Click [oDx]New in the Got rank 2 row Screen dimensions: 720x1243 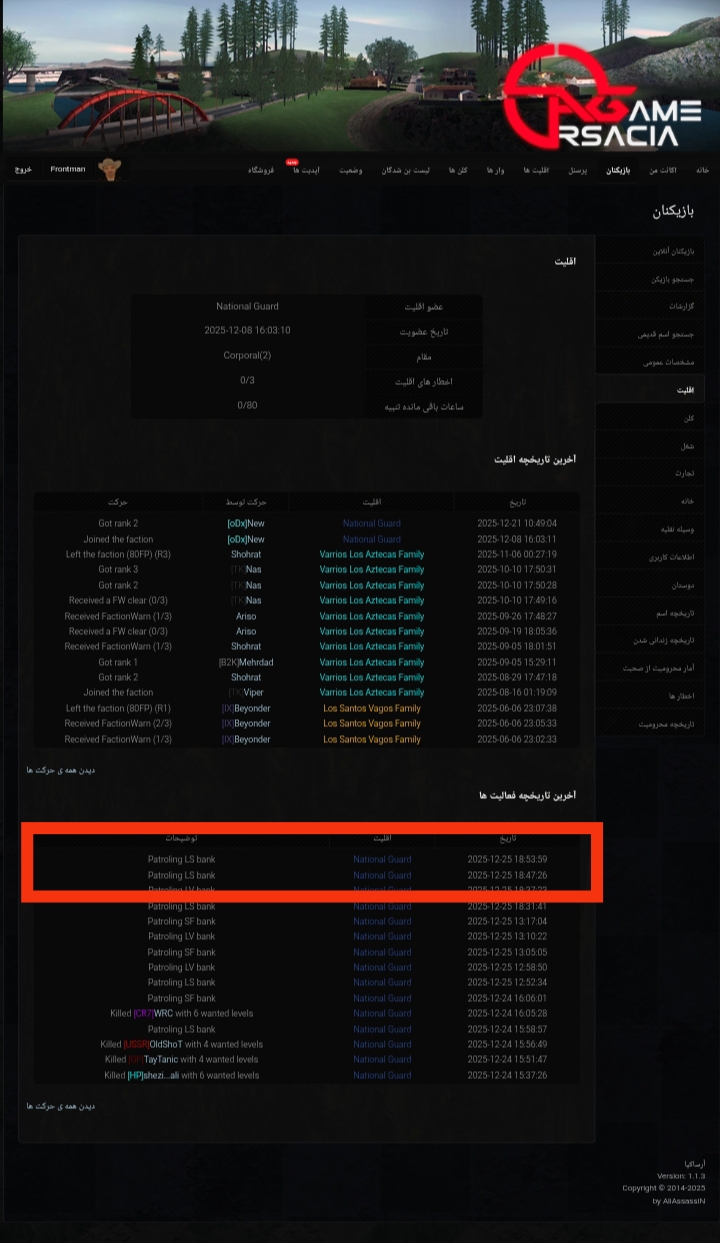246,523
